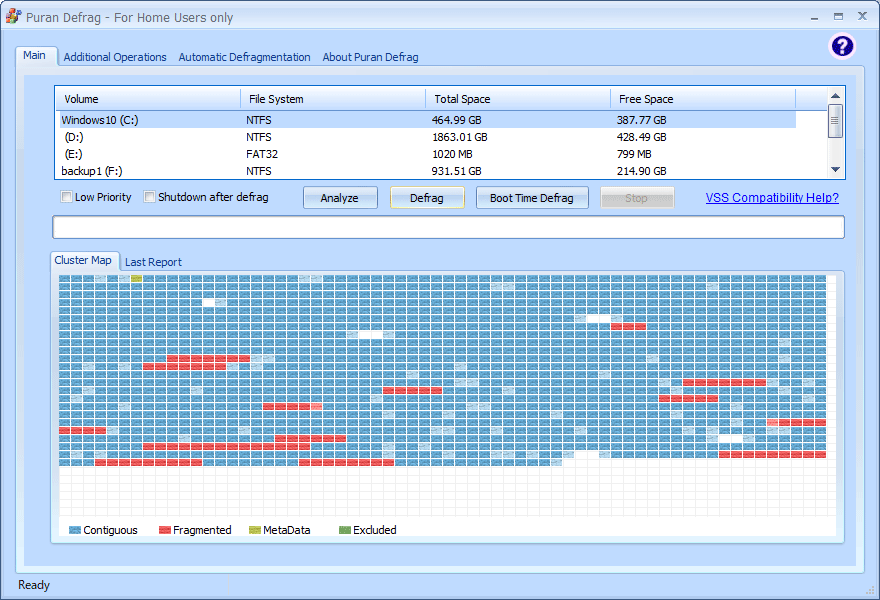Select the Cluster Map tab

(x=83, y=260)
